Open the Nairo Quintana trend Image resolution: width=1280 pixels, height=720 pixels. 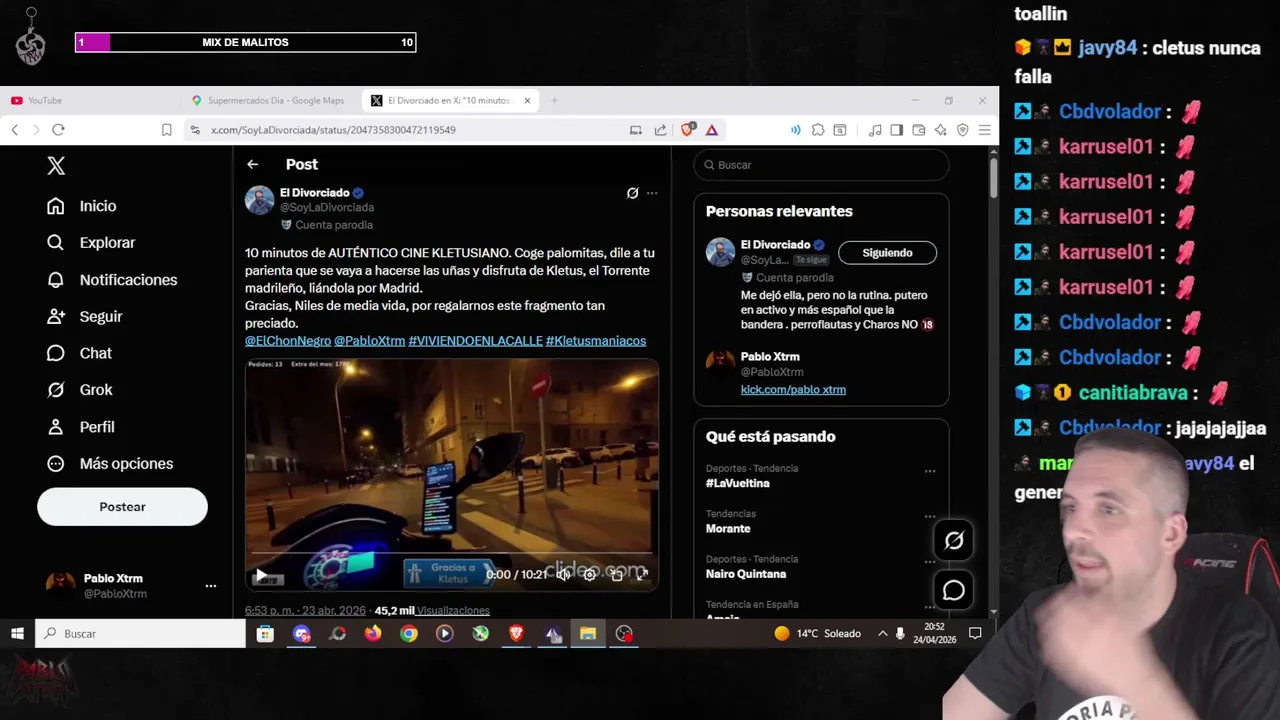pos(746,574)
